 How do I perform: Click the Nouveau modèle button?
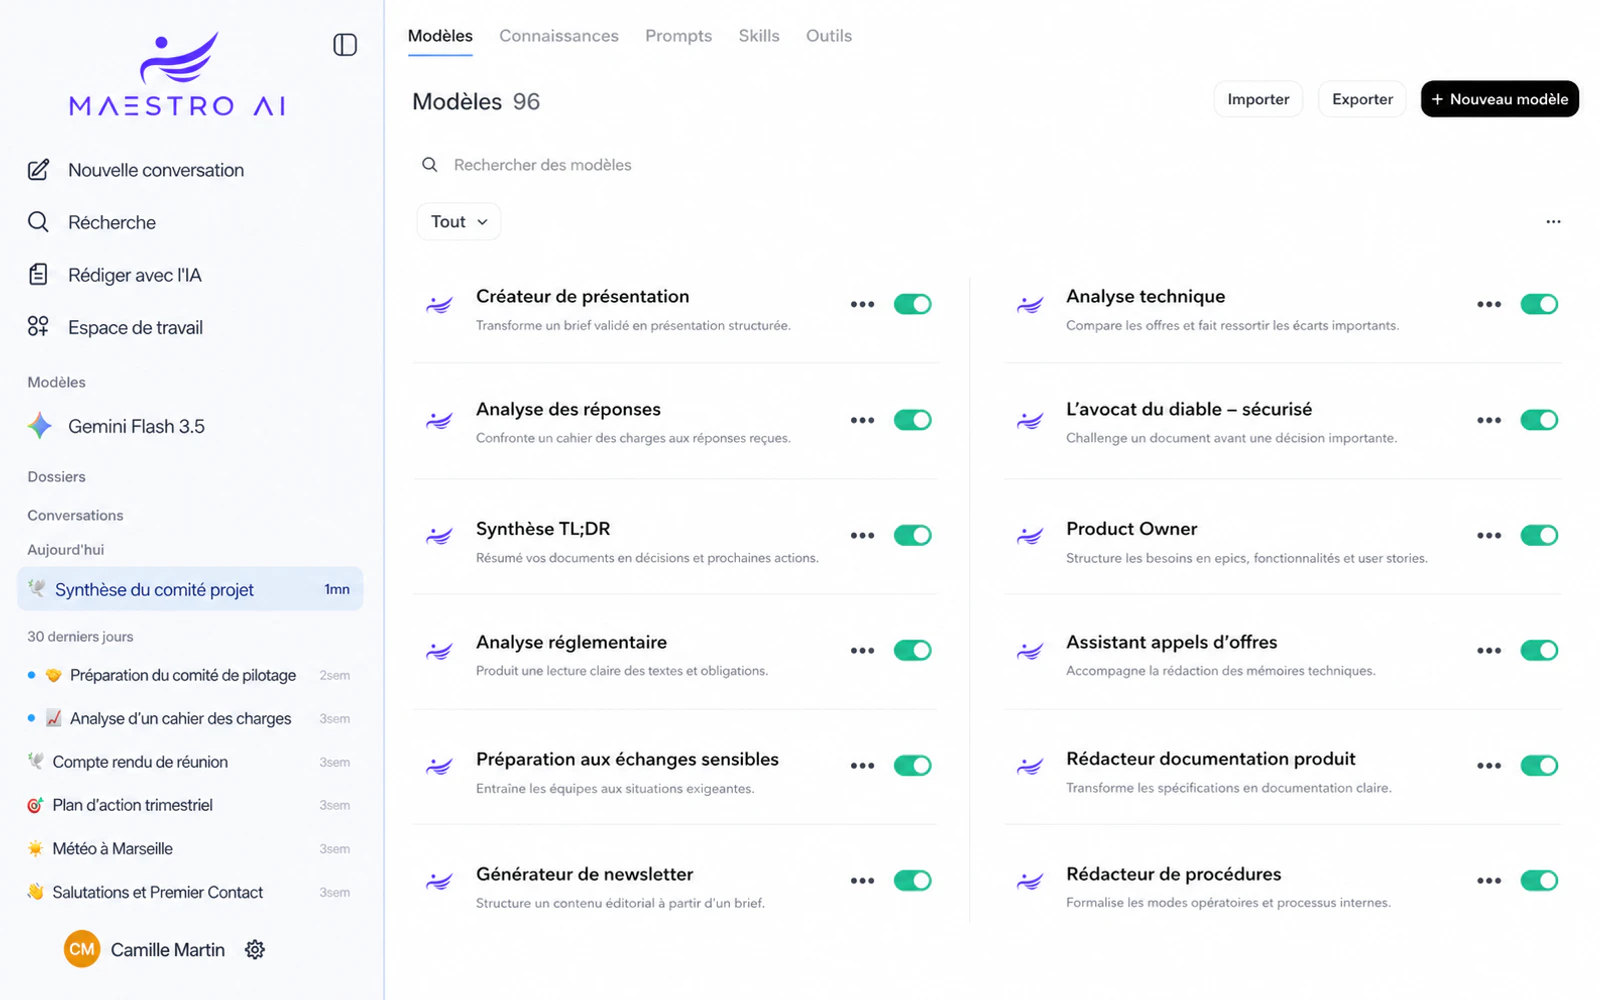tap(1499, 99)
